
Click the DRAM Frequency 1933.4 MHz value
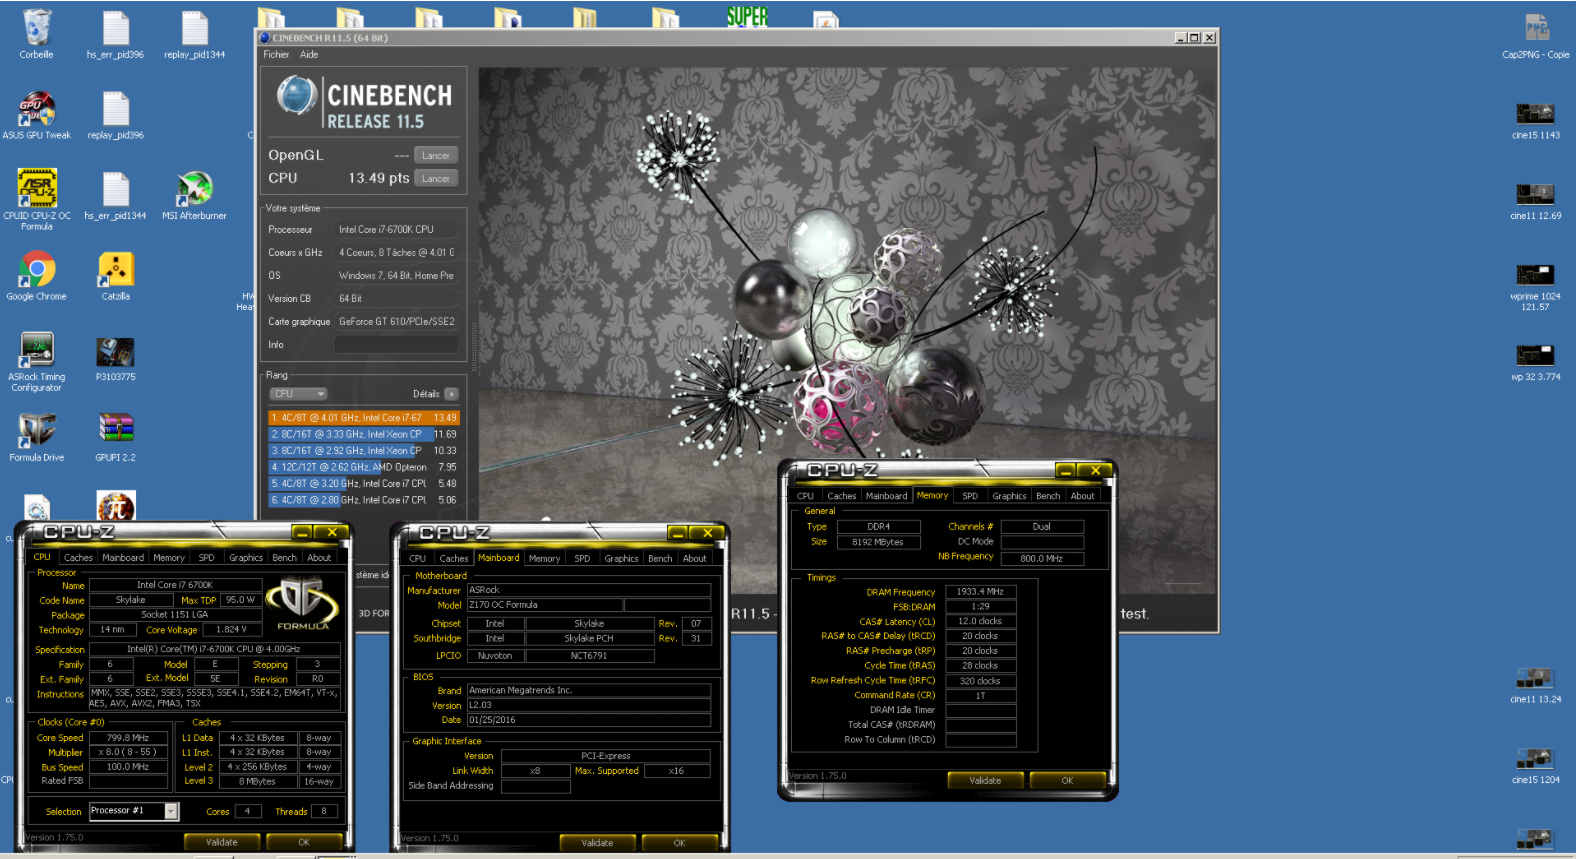[980, 592]
